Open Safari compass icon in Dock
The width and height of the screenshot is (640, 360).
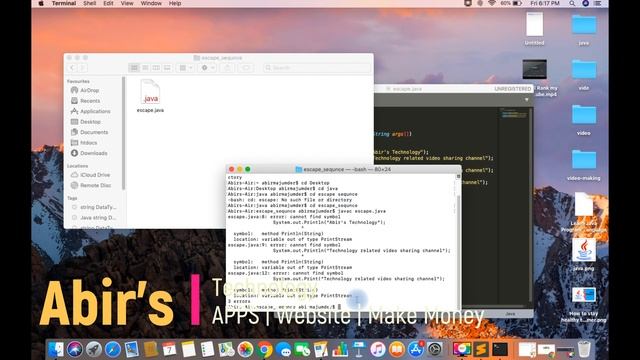113,350
